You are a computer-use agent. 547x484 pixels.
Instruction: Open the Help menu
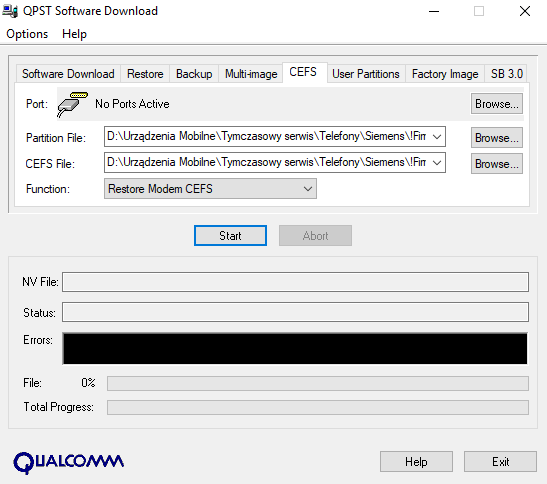74,34
